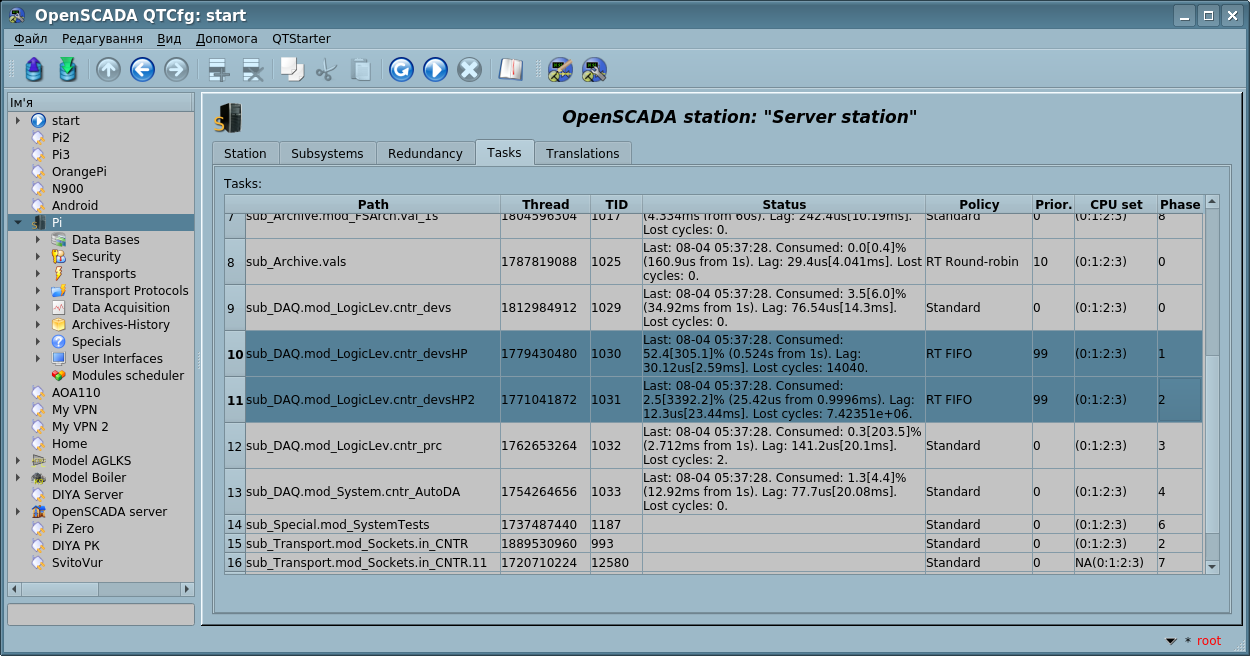Screen dimensions: 1250x656
Task: Collapse the Pi station tree node
Action: pos(17,222)
